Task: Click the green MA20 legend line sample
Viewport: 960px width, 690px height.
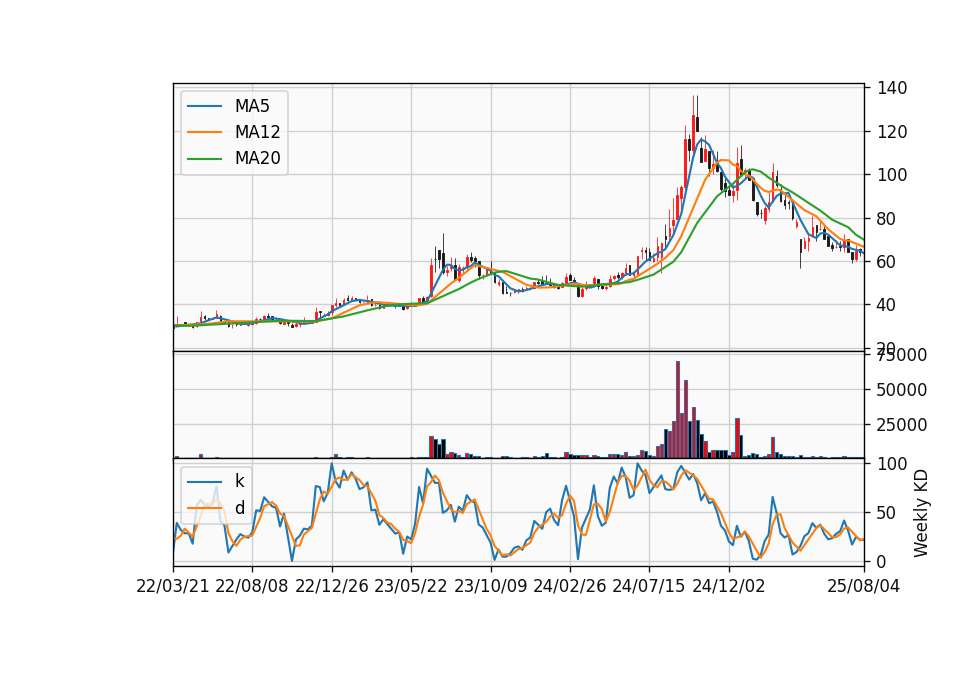Action: pyautogui.click(x=204, y=159)
